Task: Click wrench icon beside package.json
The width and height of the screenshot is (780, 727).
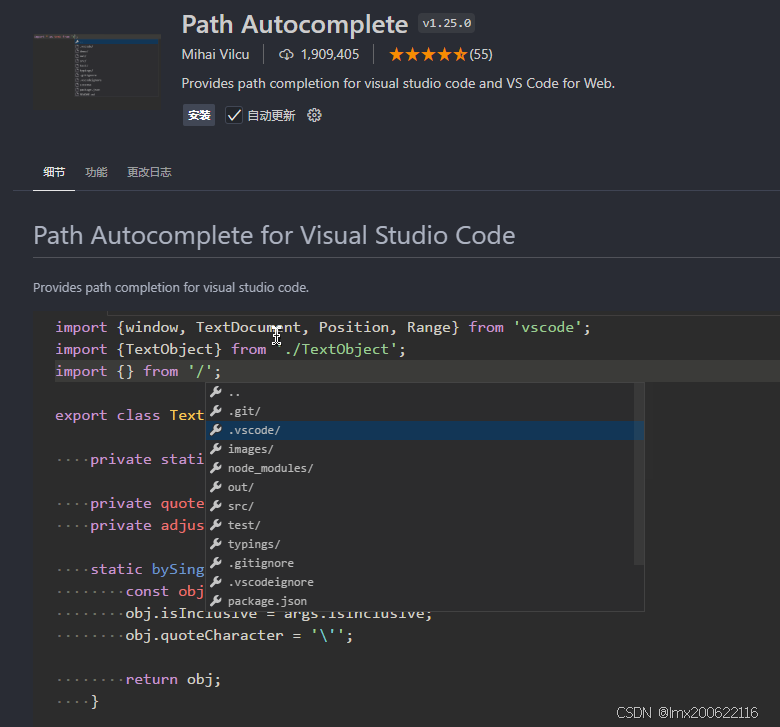Action: [x=216, y=600]
